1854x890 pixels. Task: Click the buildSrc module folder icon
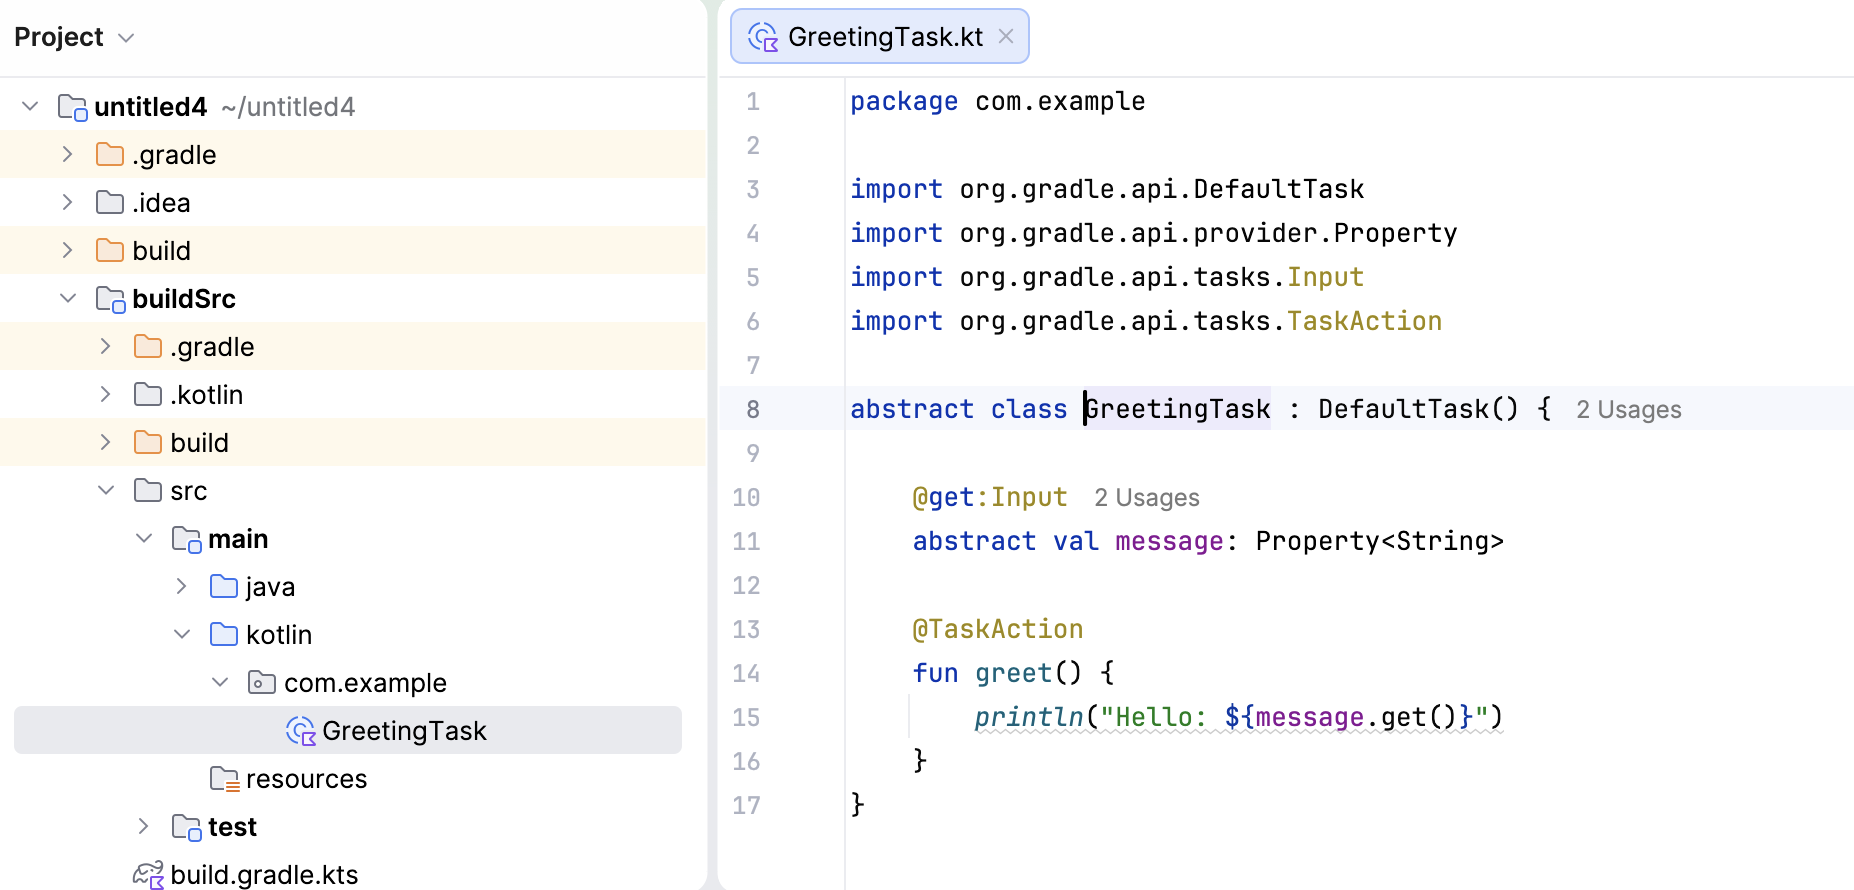click(110, 299)
